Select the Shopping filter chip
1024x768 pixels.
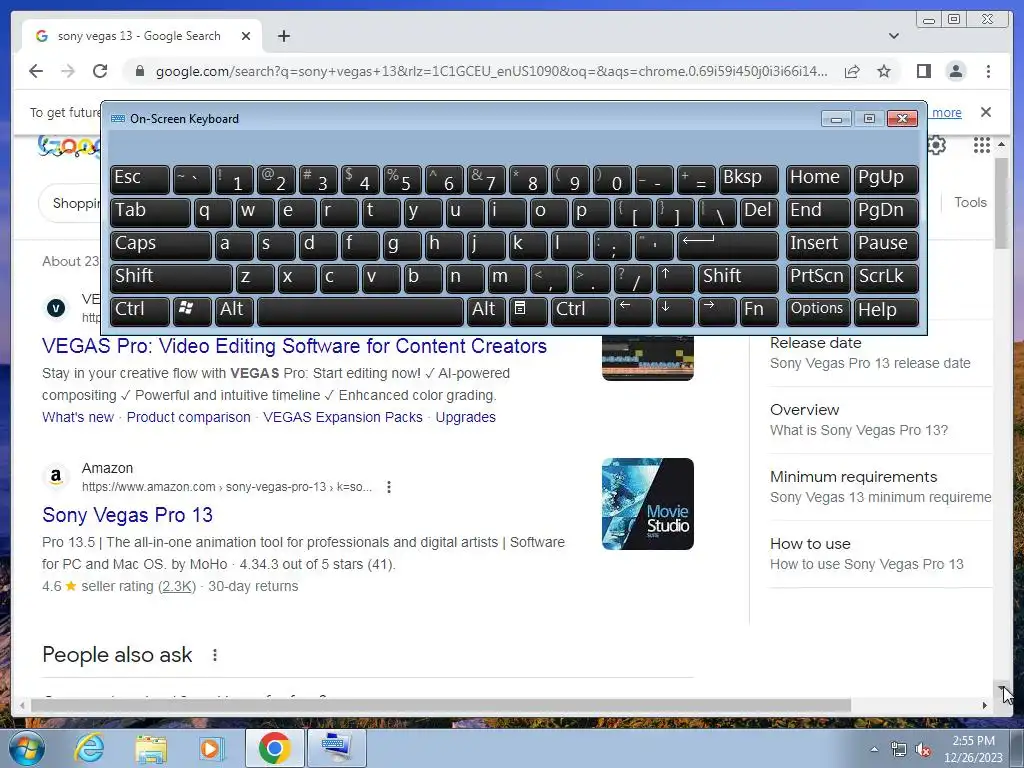(x=71, y=204)
